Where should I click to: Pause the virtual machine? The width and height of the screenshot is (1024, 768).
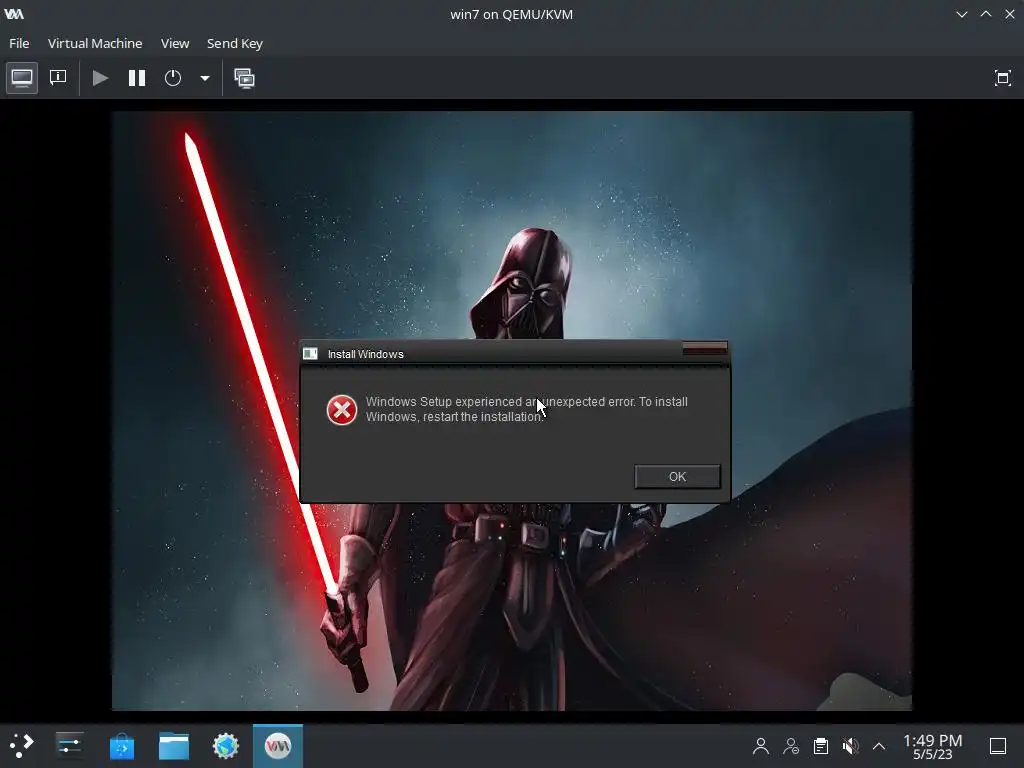pyautogui.click(x=136, y=78)
